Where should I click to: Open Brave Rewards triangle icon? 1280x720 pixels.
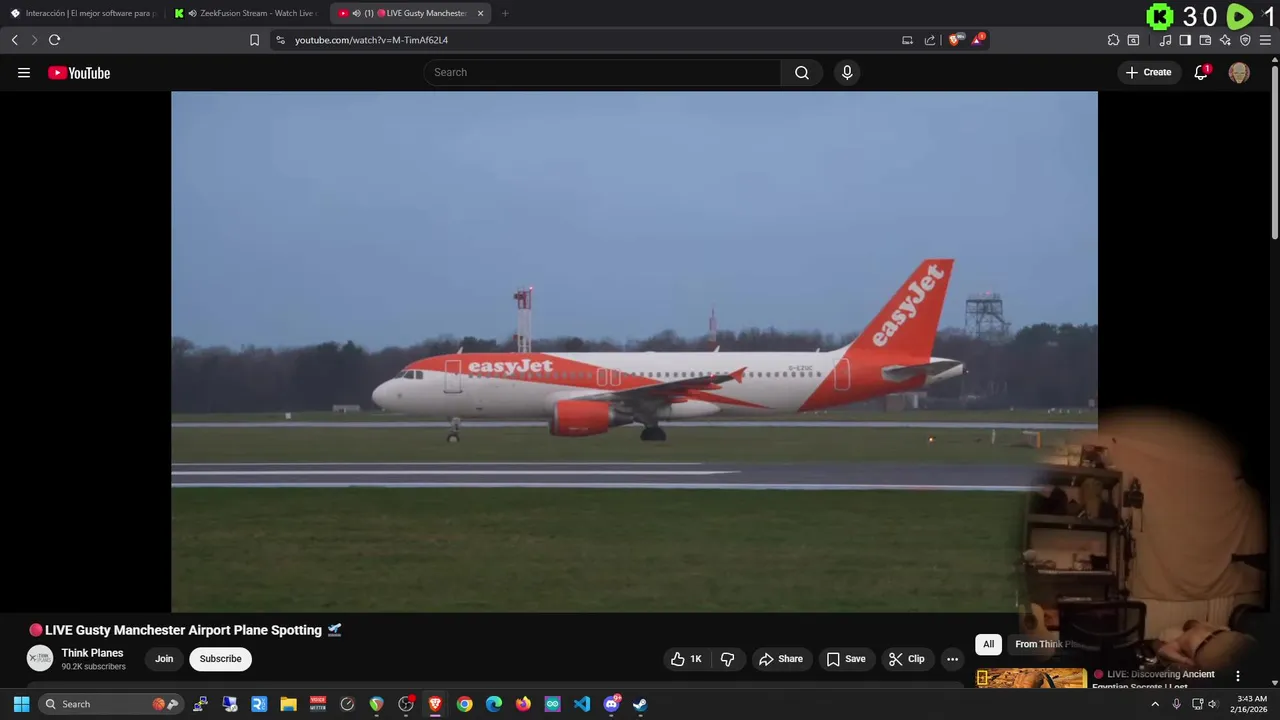978,40
